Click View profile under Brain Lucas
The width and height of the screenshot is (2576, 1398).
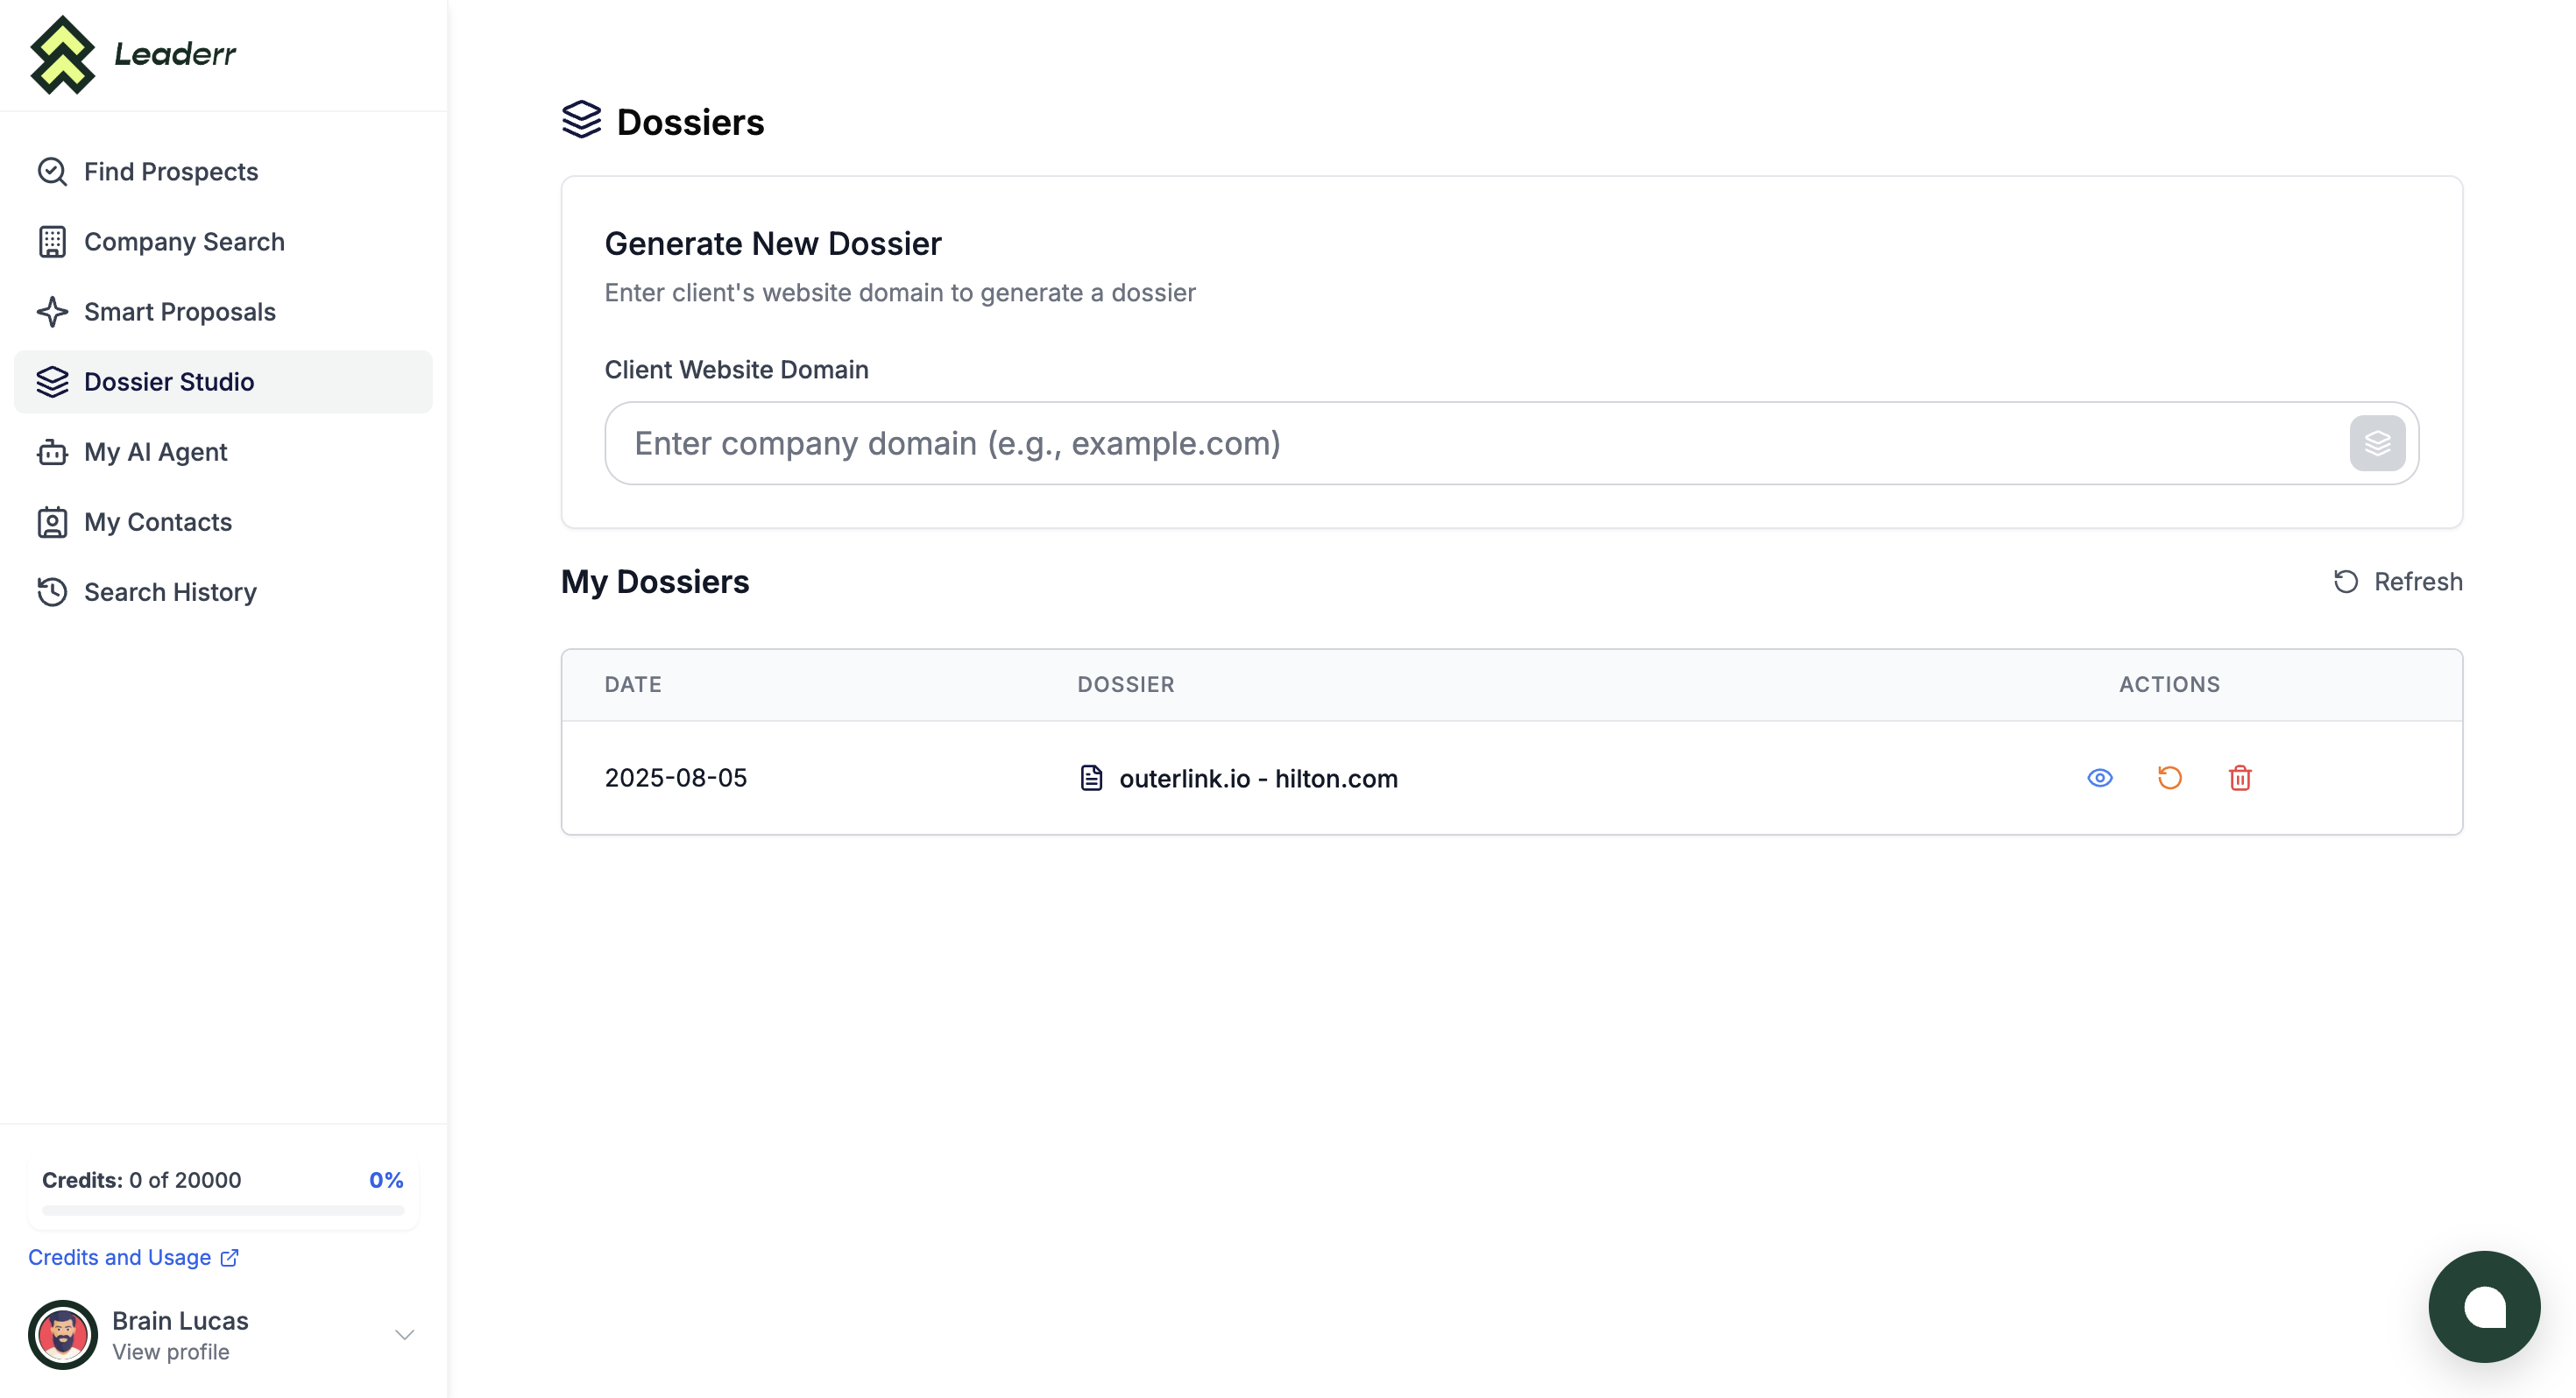click(x=170, y=1351)
